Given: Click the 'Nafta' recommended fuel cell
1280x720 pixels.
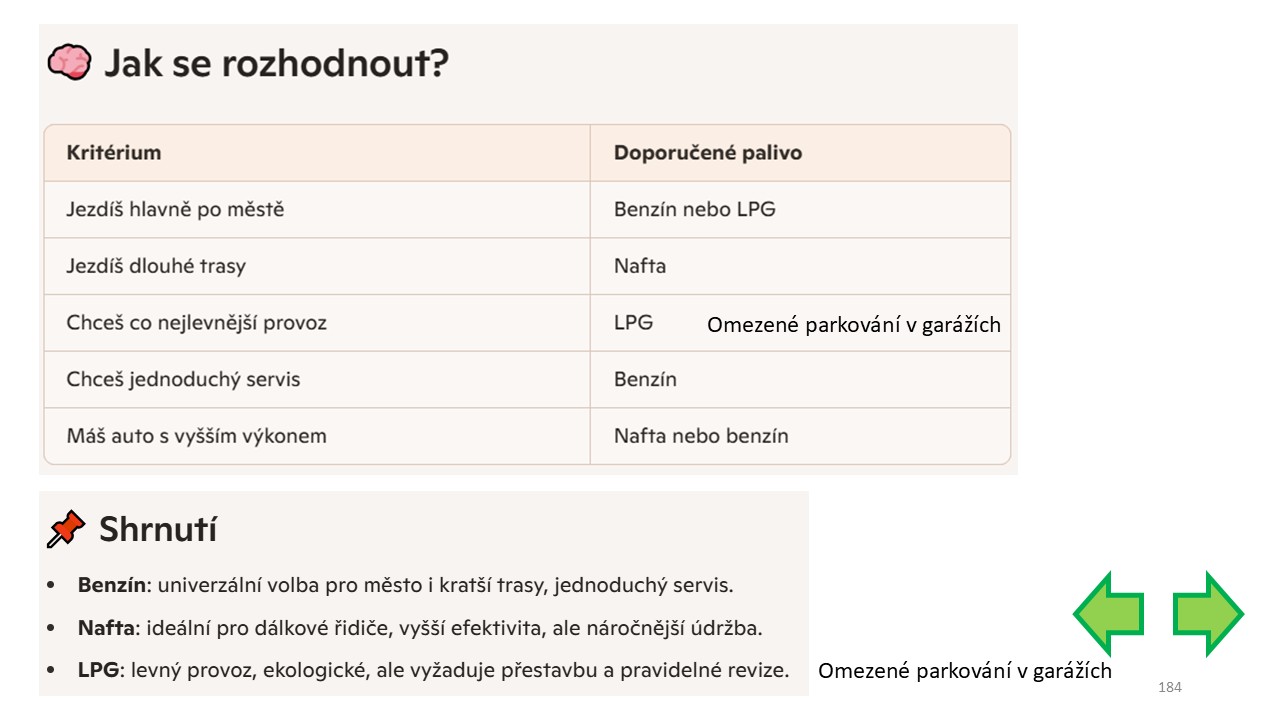Looking at the screenshot, I should (800, 266).
